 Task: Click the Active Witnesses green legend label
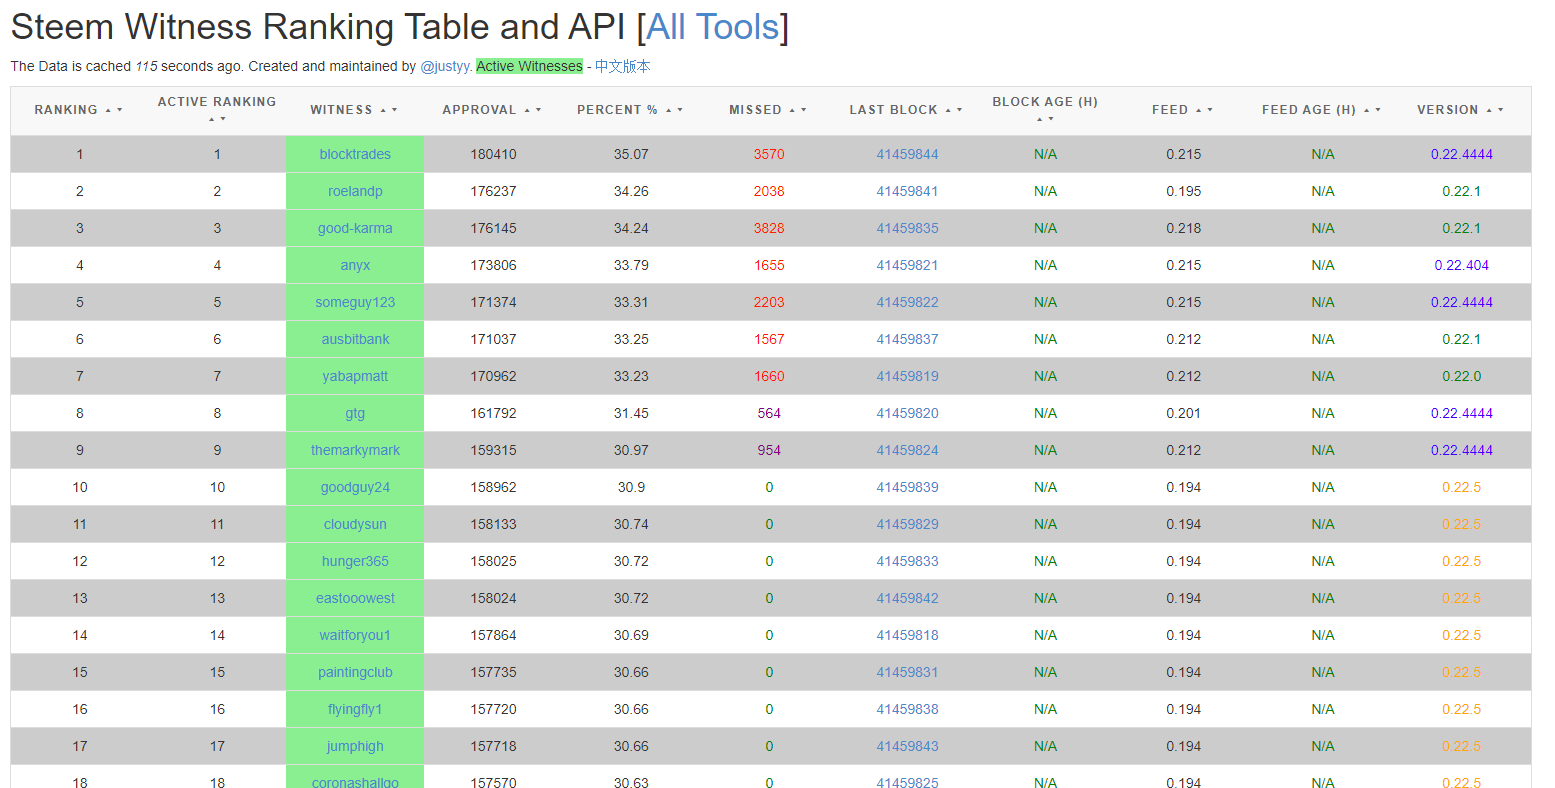[529, 66]
